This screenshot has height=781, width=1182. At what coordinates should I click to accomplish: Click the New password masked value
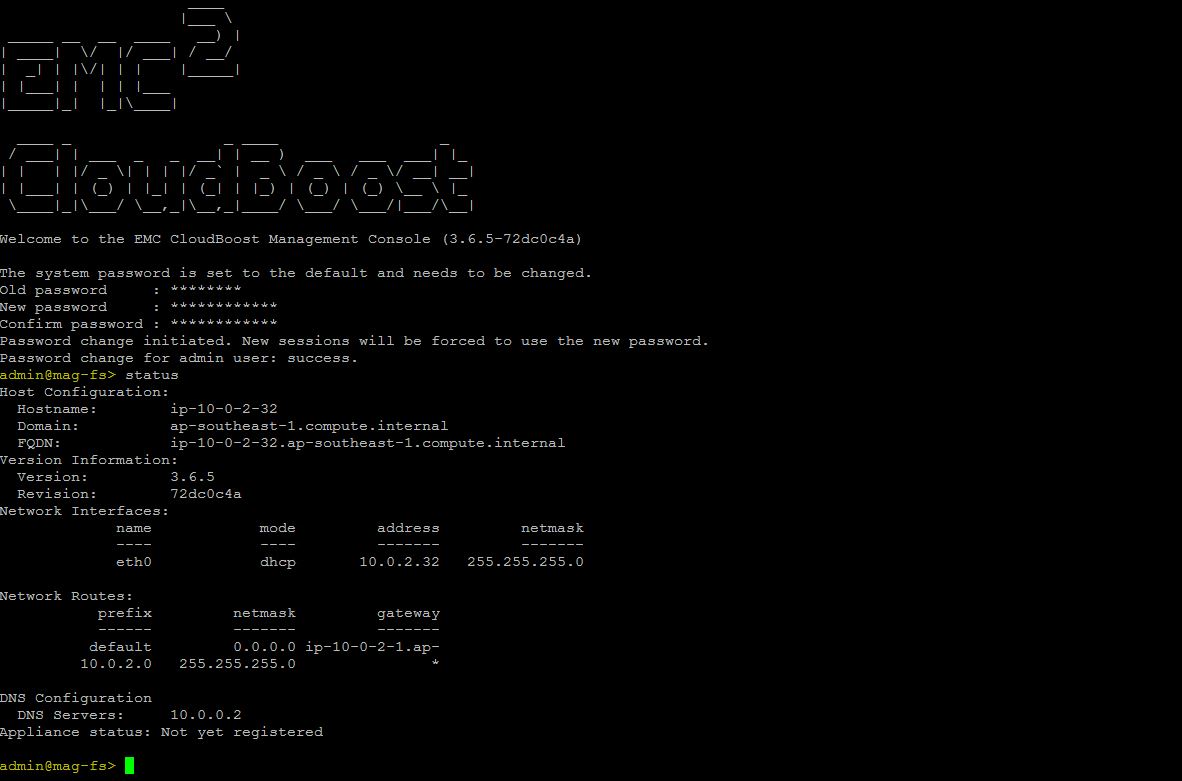point(223,307)
